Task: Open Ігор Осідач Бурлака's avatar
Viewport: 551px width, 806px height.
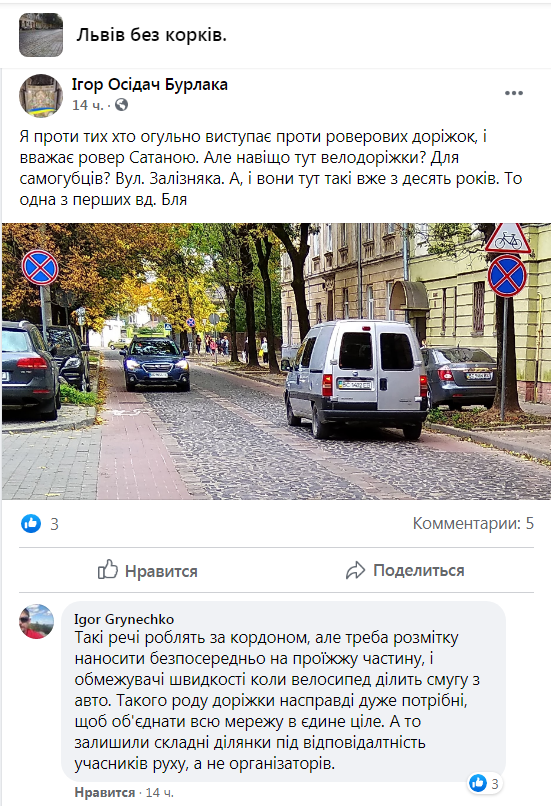Action: [x=41, y=96]
